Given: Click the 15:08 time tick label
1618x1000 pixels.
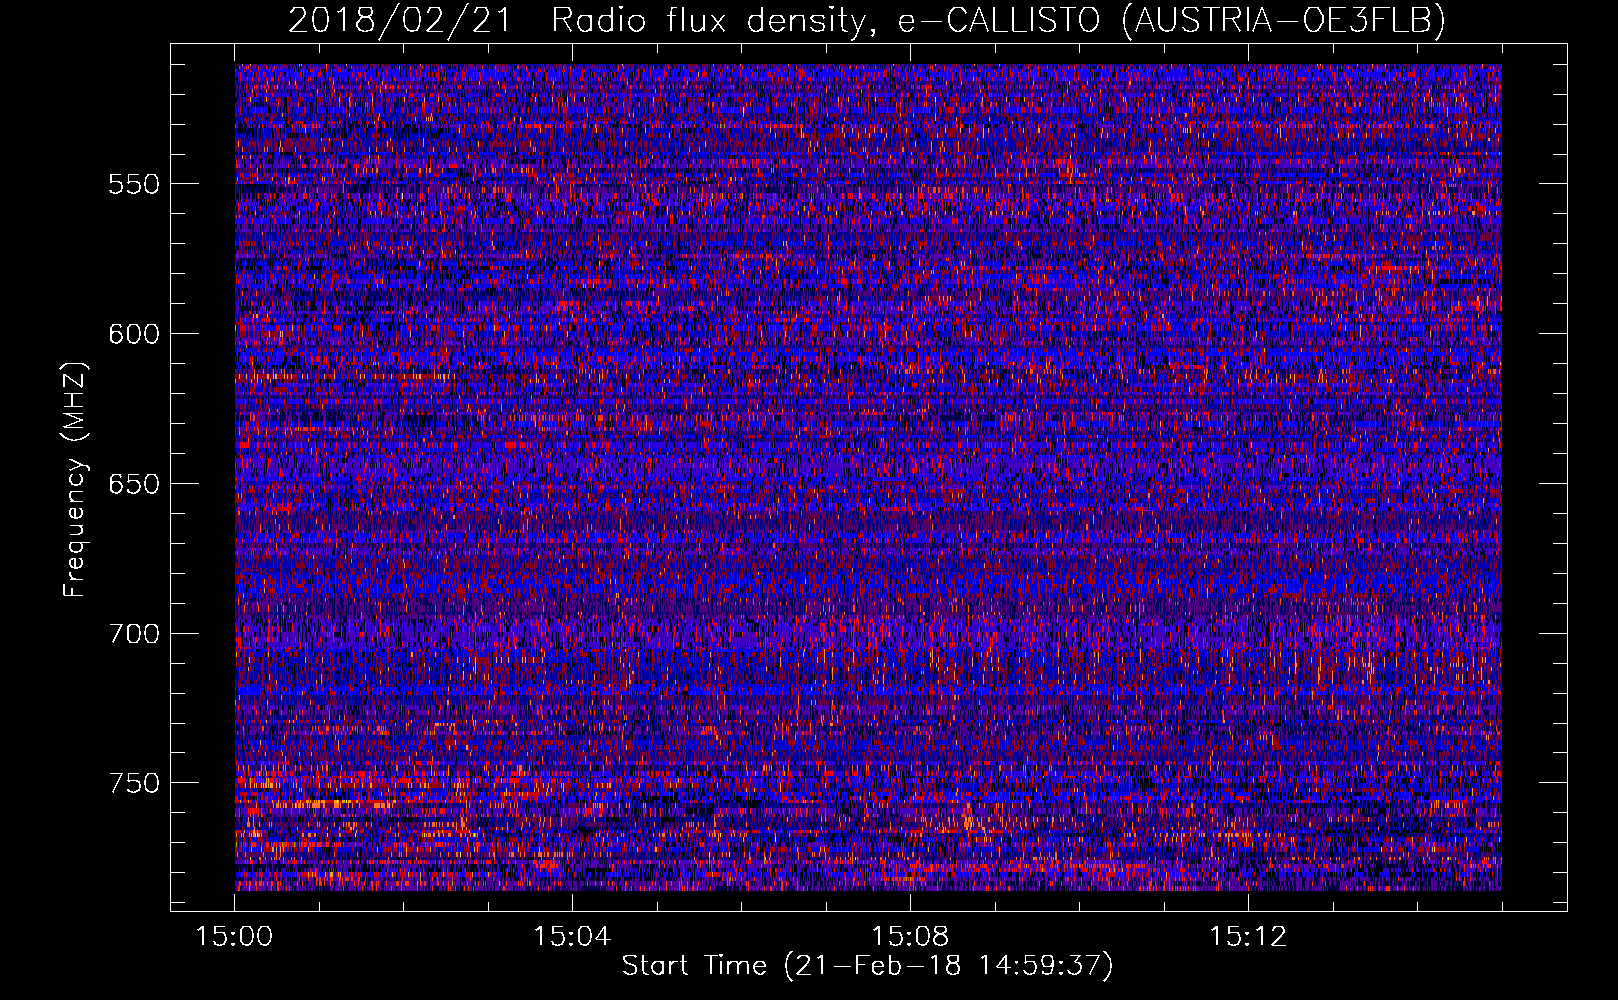Looking at the screenshot, I should 910,937.
